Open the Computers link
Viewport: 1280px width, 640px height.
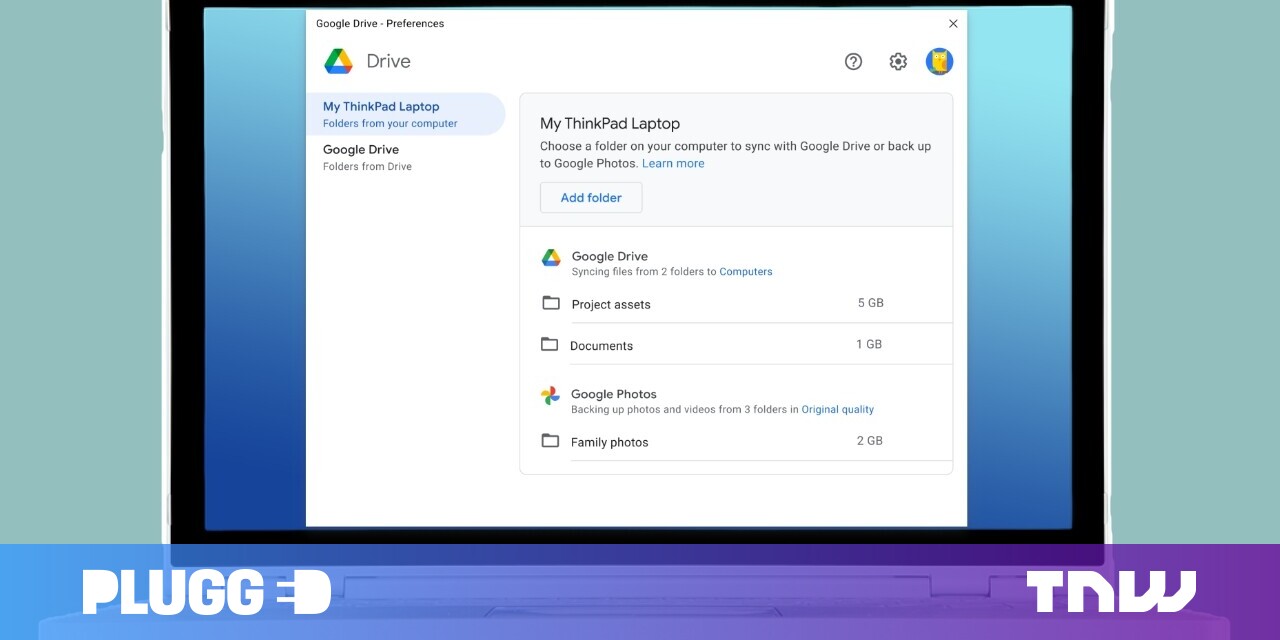(746, 272)
